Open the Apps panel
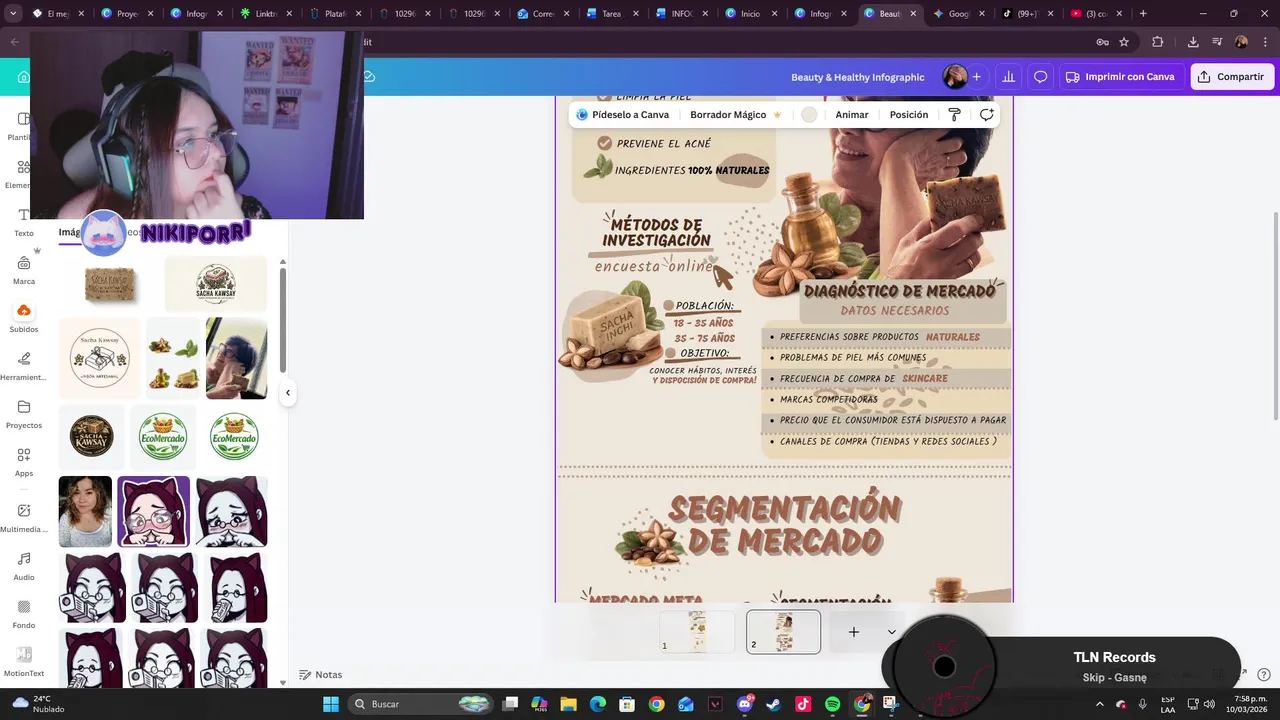Image resolution: width=1280 pixels, height=720 pixels. click(x=24, y=462)
